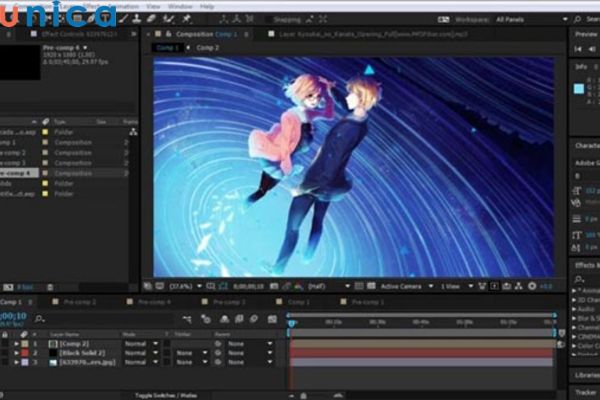This screenshot has height=400, width=600.
Task: Click the project flowchart view icon
Action: [x=133, y=131]
